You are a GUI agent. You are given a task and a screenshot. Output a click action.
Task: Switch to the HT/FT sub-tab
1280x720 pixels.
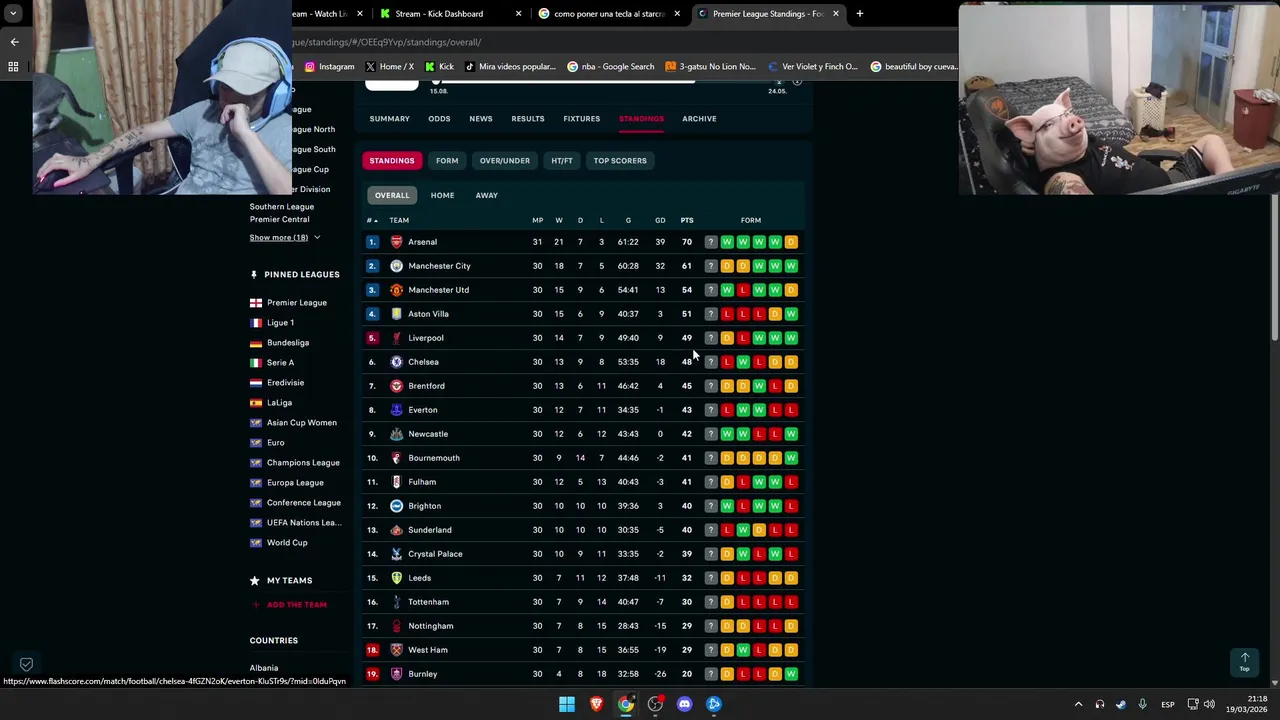[x=562, y=161]
